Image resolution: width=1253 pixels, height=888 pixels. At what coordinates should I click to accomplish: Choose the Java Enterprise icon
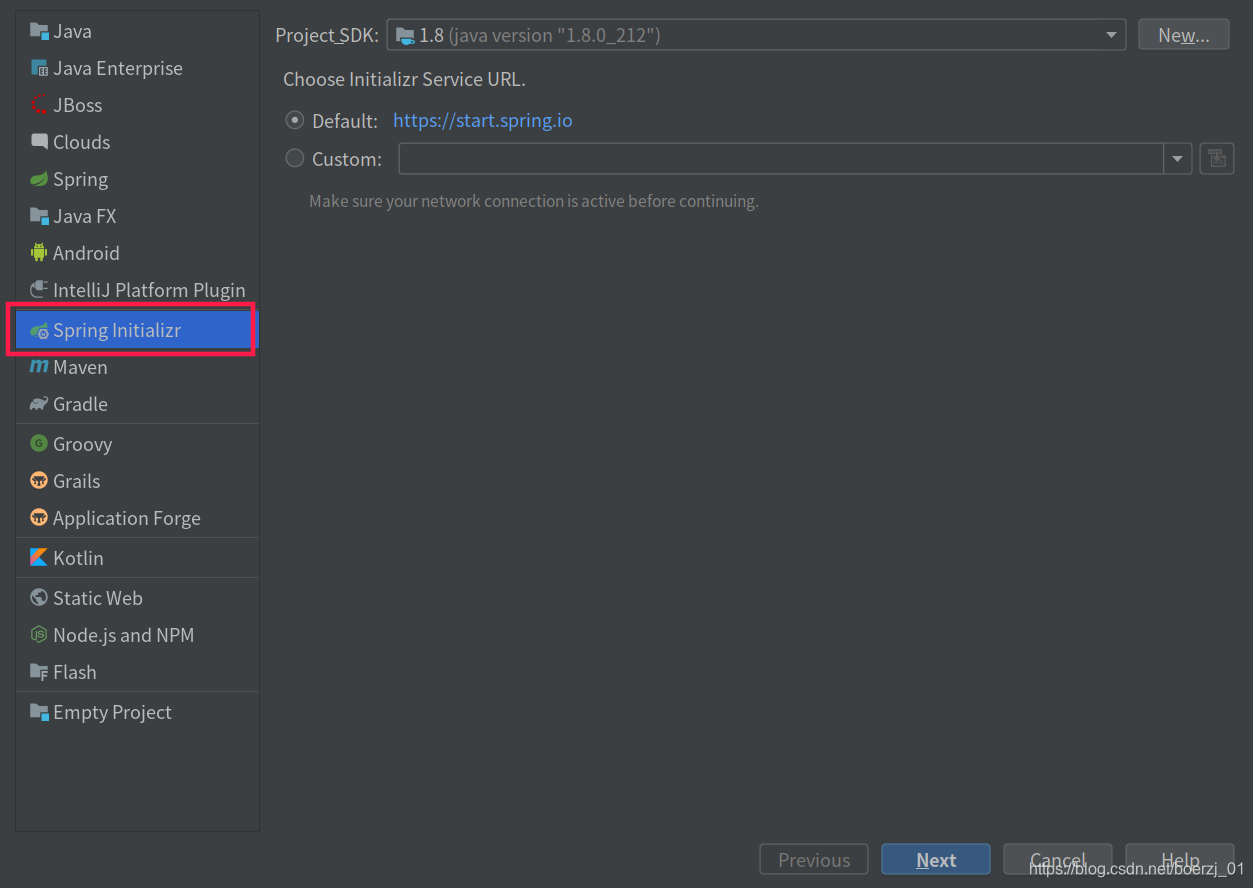pyautogui.click(x=39, y=68)
